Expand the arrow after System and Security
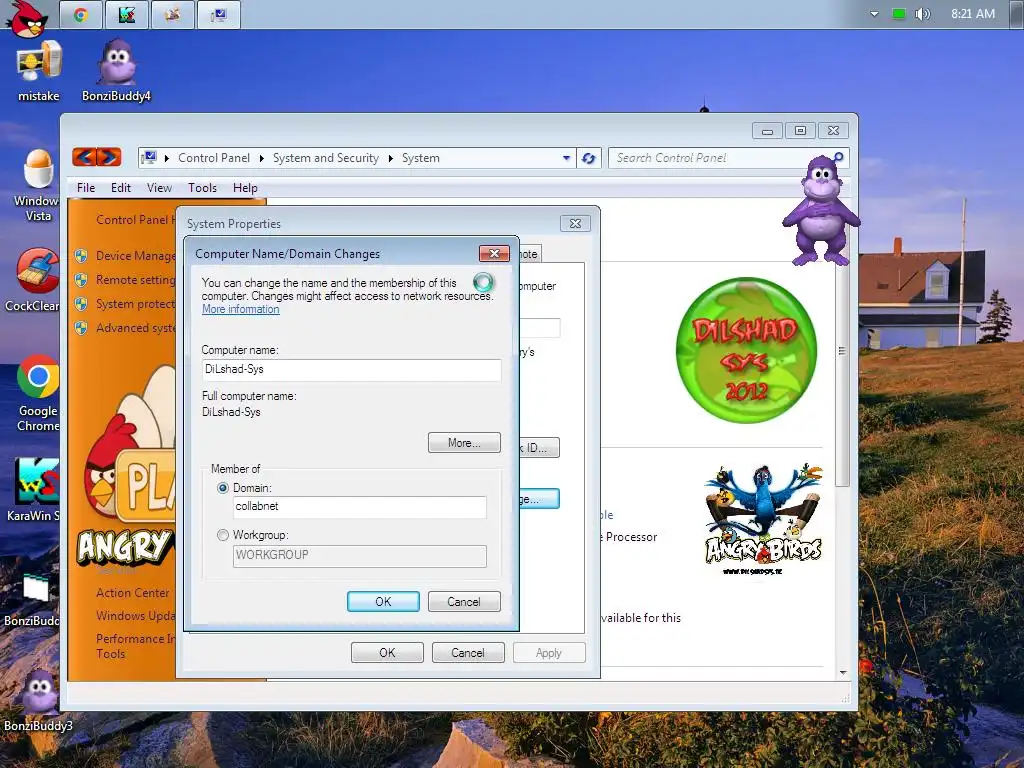This screenshot has width=1024, height=768. pos(391,158)
